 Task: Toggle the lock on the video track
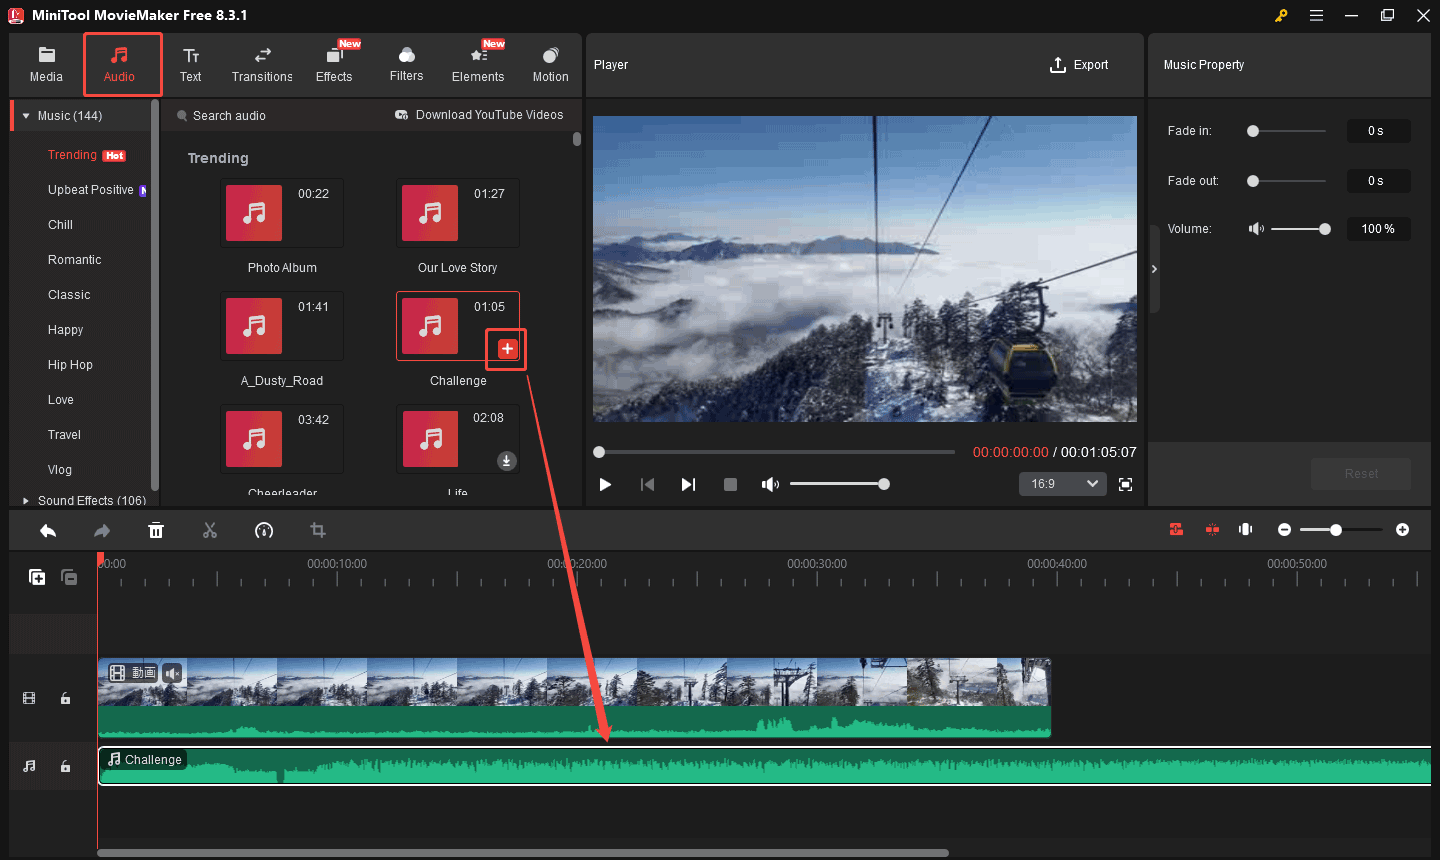point(65,698)
